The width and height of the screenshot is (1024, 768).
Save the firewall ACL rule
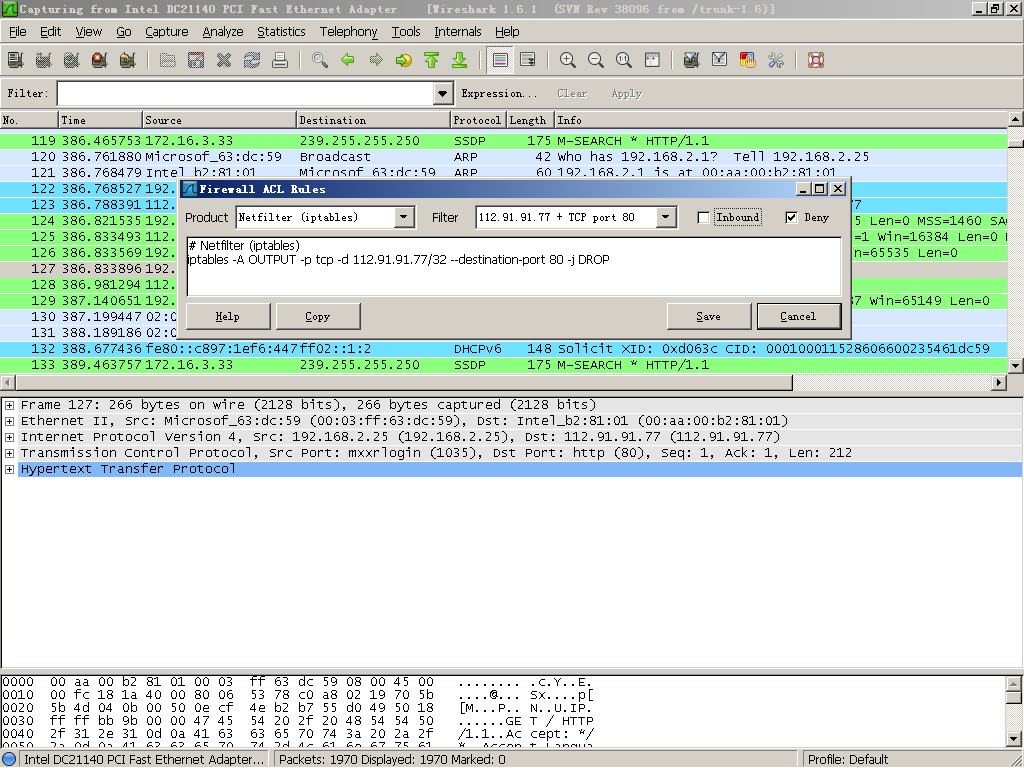(709, 316)
